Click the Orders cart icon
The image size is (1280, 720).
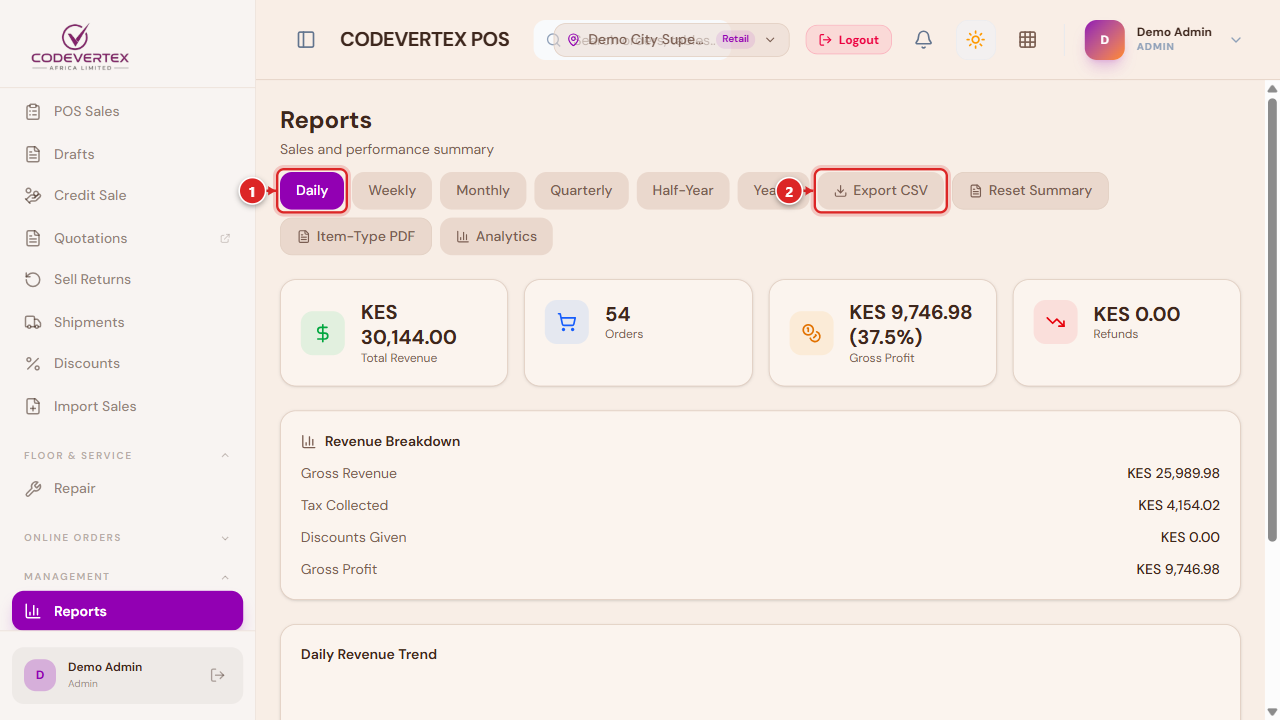567,322
